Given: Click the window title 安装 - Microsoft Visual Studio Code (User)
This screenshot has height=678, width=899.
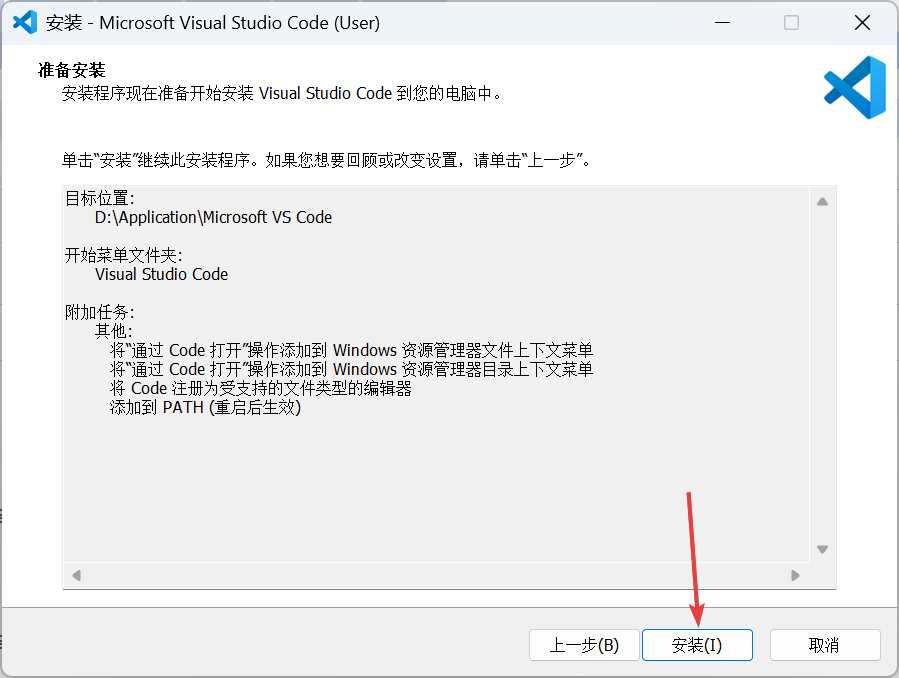Looking at the screenshot, I should point(213,23).
